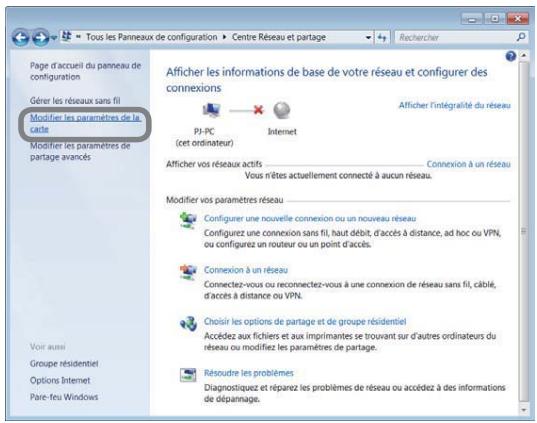Open 'Choisir les options de partage et de groupe résidentiel'
Image resolution: width=537 pixels, height=423 pixels.
coord(305,321)
